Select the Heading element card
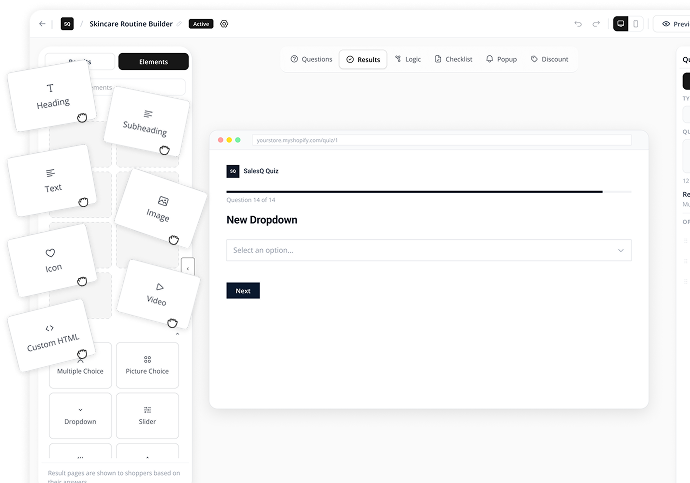The image size is (690, 483). pyautogui.click(x=52, y=96)
